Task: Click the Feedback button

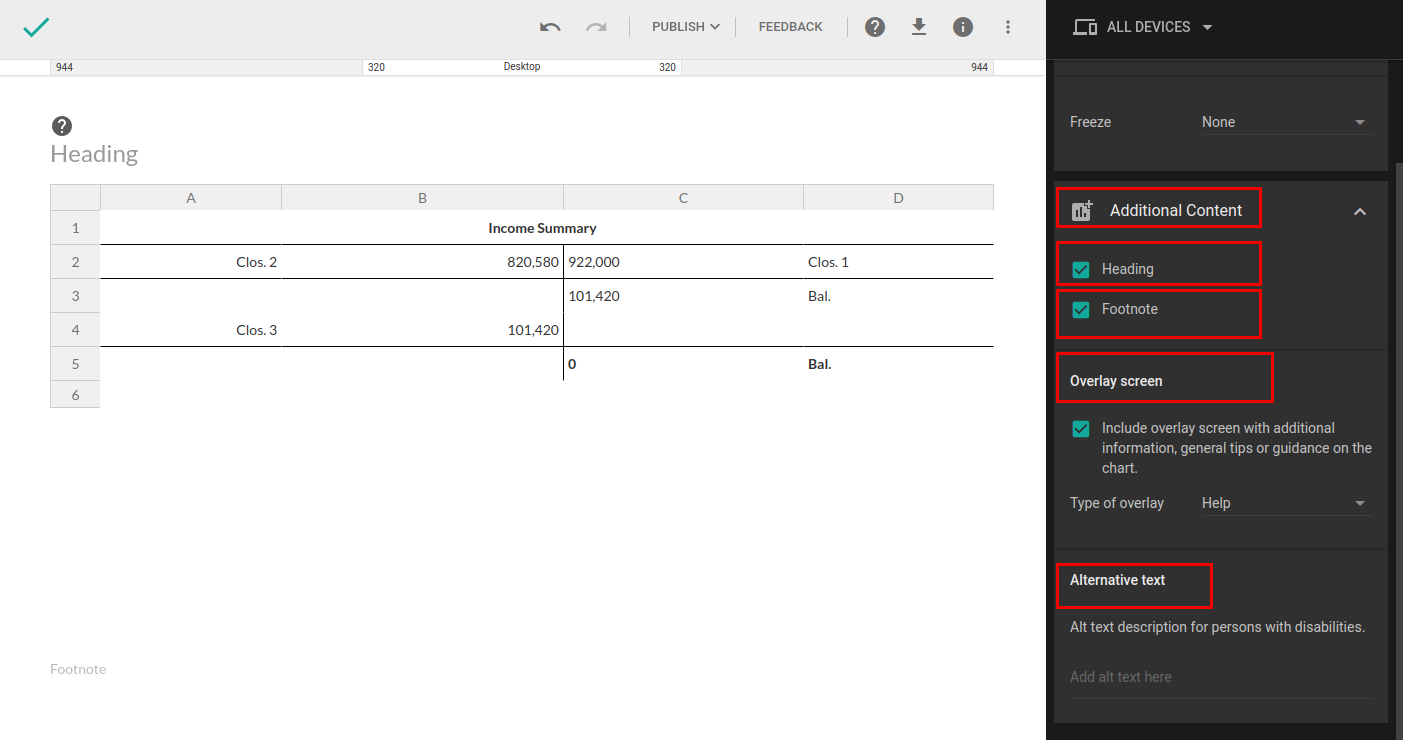Action: click(790, 27)
